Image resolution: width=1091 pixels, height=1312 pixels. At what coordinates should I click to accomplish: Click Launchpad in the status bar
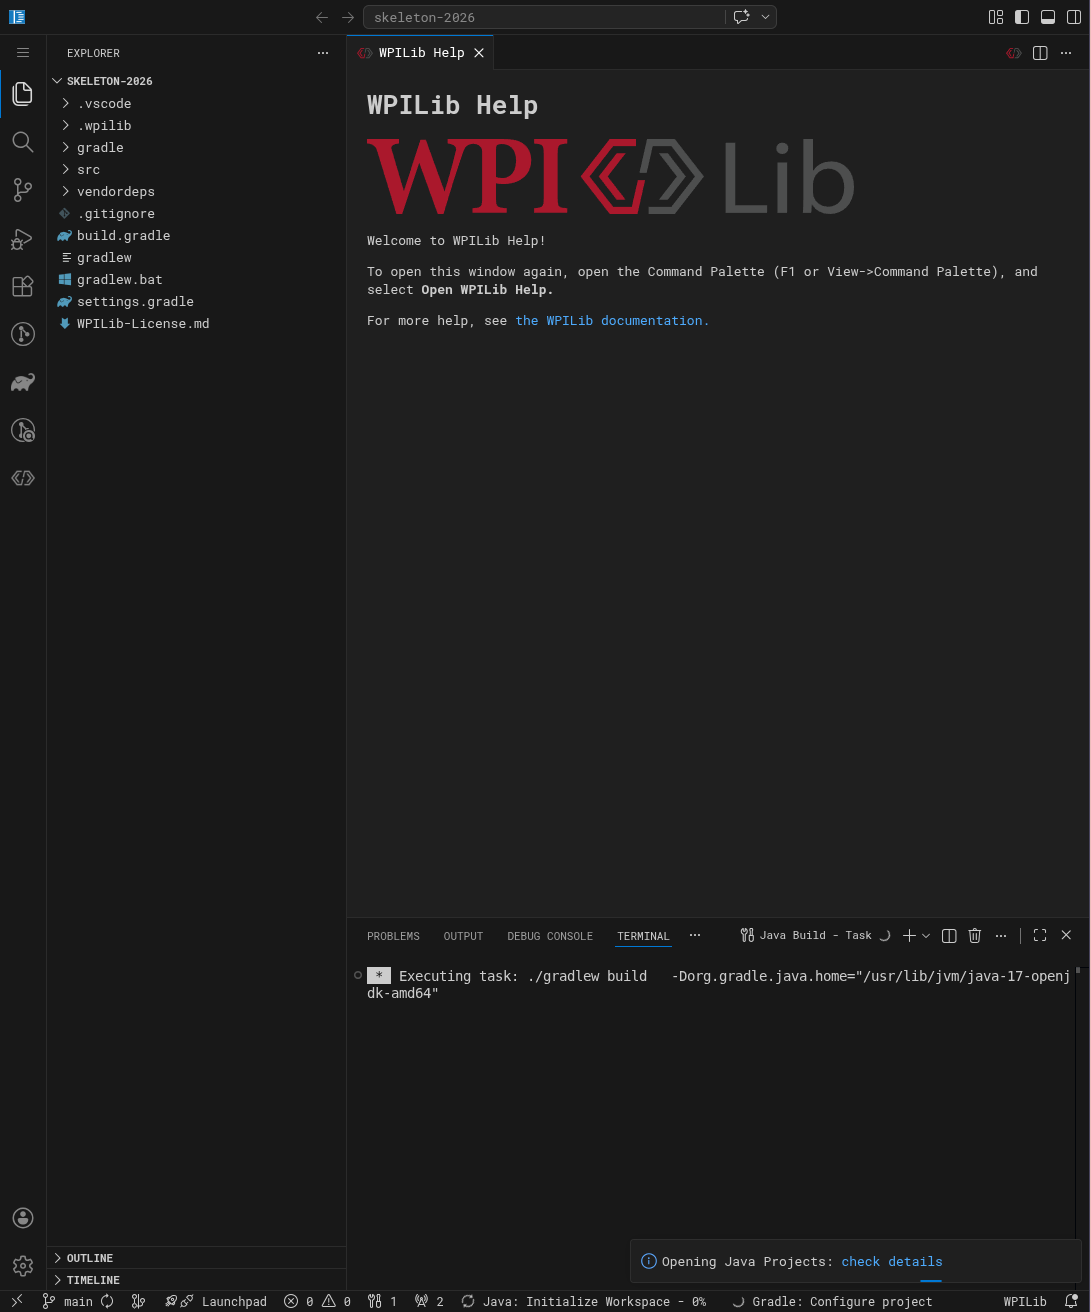click(x=216, y=1301)
